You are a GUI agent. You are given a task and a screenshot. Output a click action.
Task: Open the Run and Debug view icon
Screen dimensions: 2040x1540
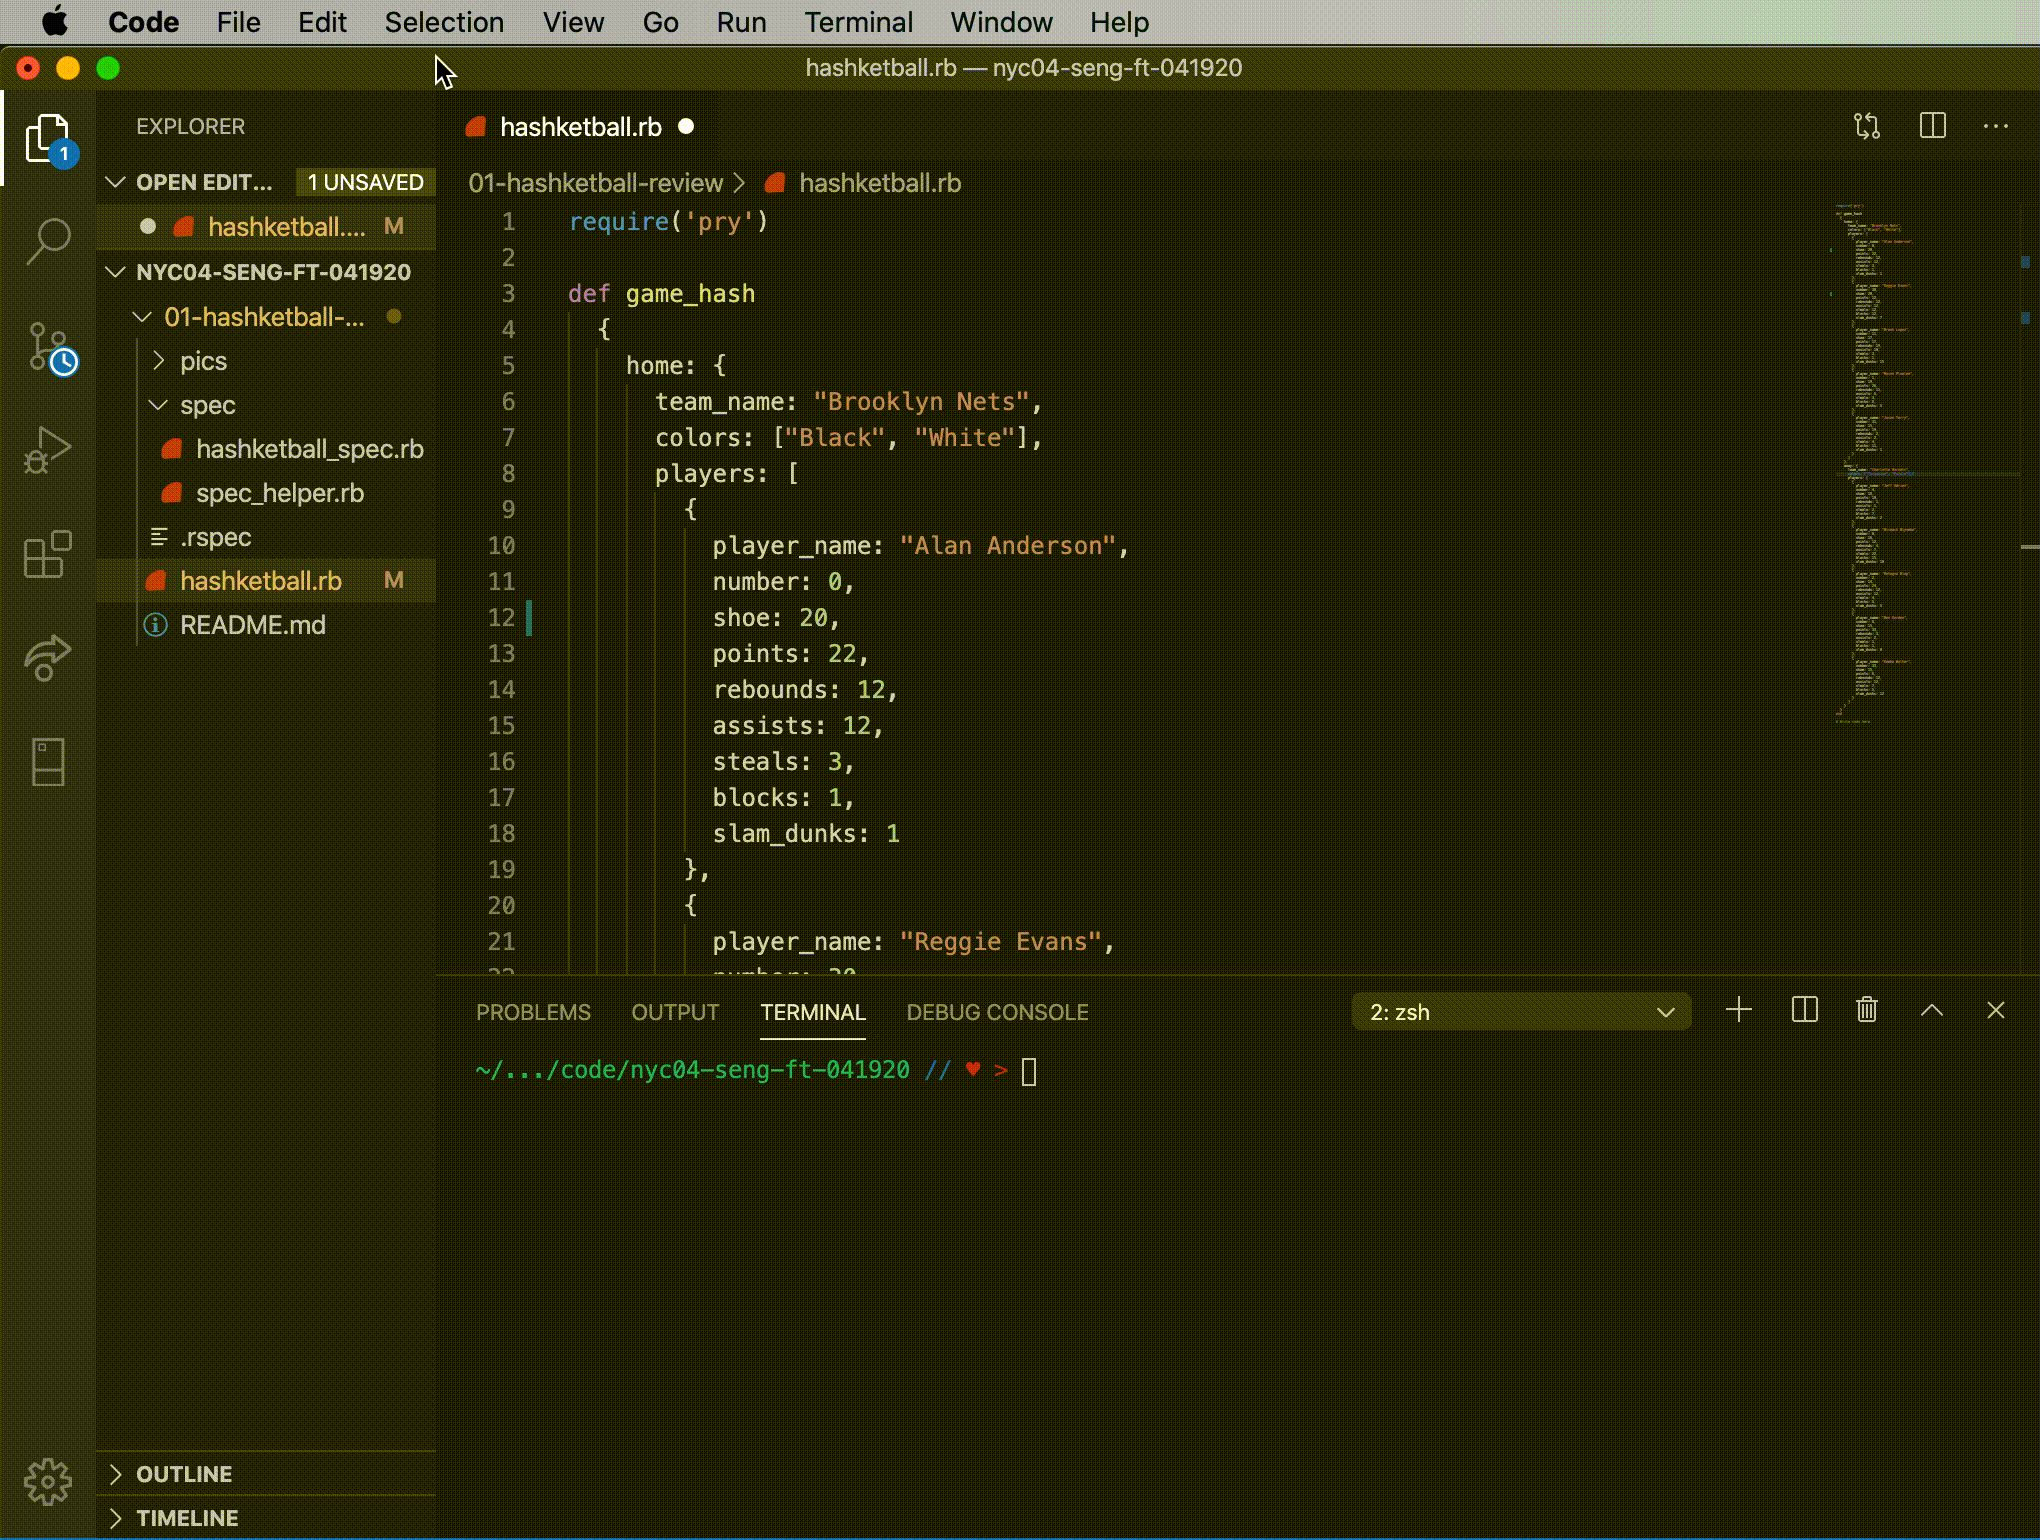(x=48, y=449)
